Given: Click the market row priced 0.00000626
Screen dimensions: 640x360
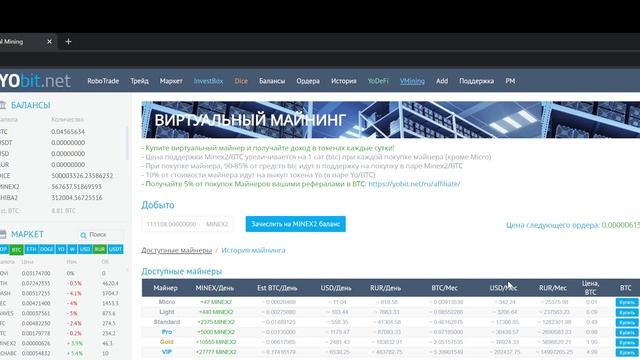Looking at the screenshot, I should 61,343.
